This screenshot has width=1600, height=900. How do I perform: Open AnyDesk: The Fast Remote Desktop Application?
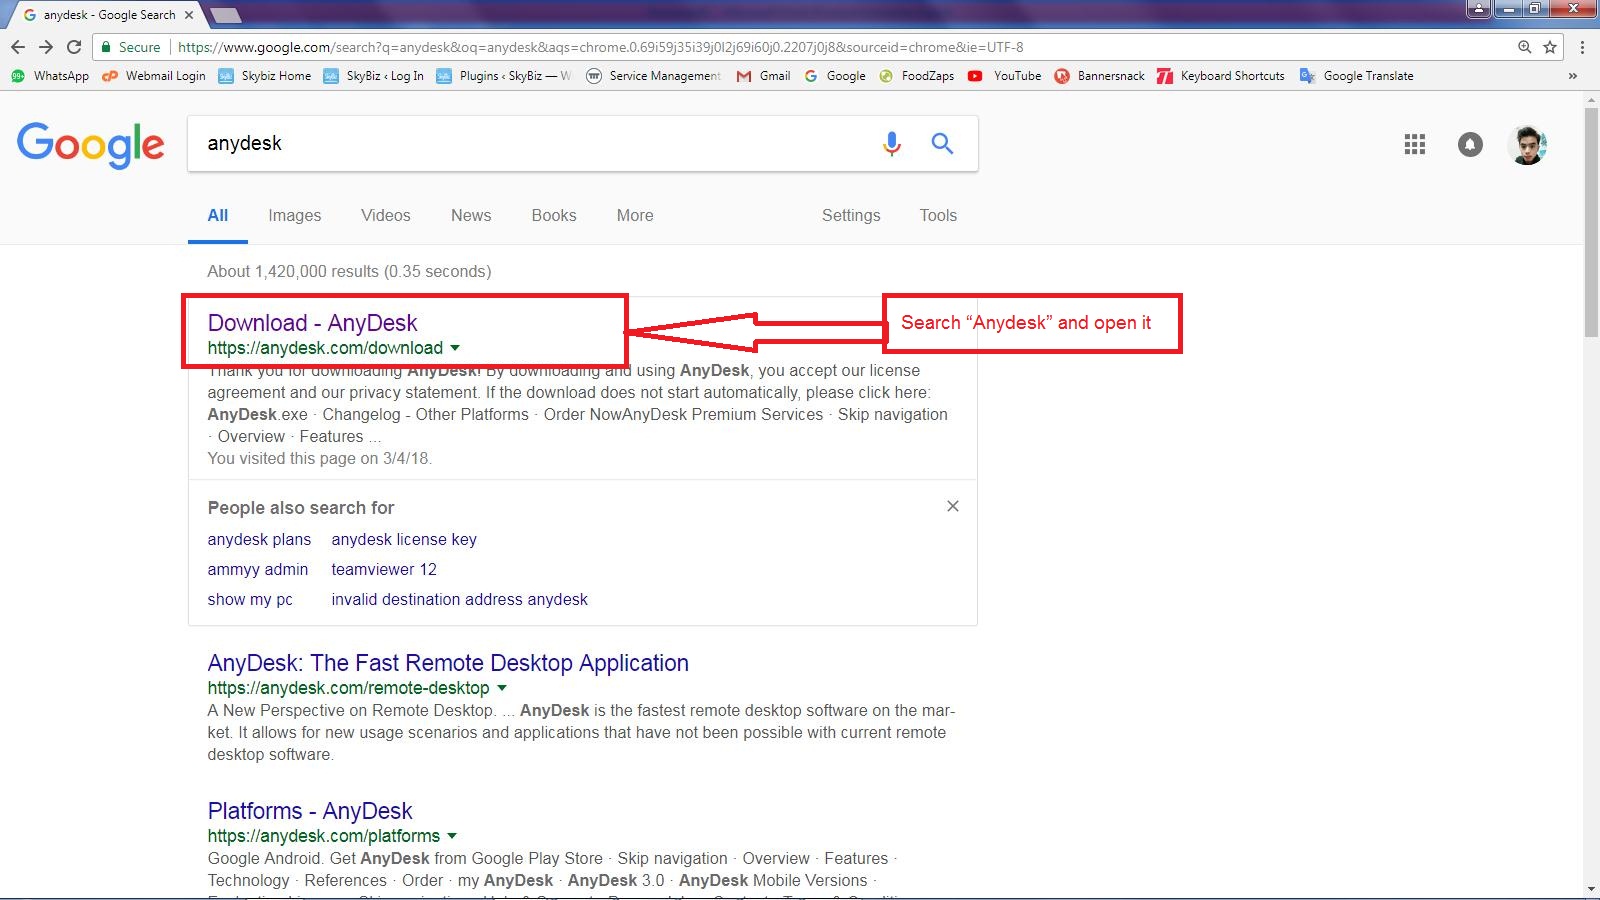[448, 663]
